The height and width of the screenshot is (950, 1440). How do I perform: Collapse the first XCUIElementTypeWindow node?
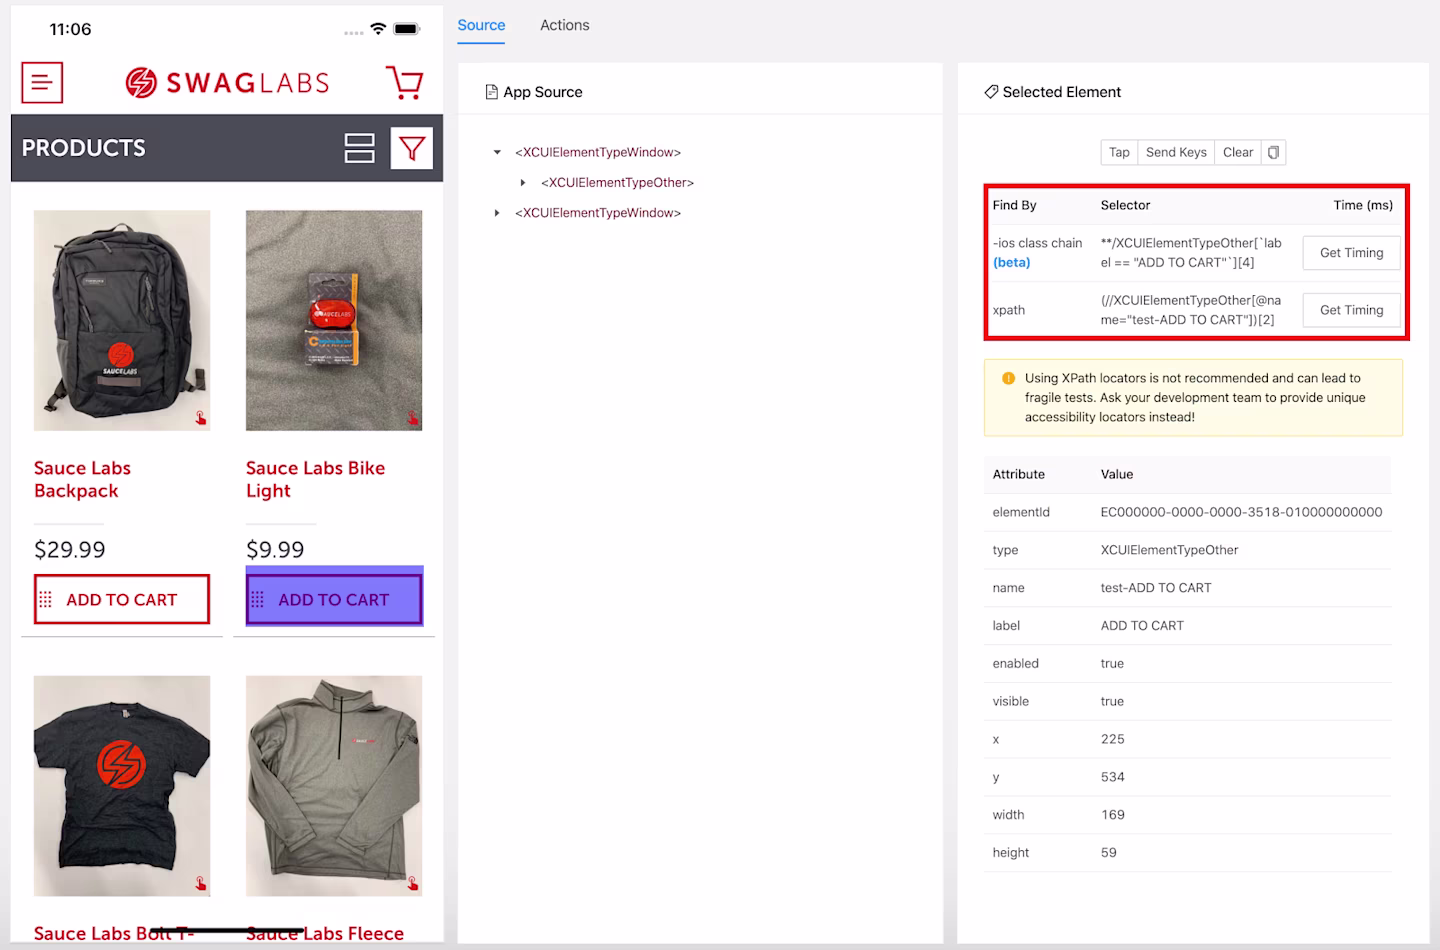[x=497, y=153]
